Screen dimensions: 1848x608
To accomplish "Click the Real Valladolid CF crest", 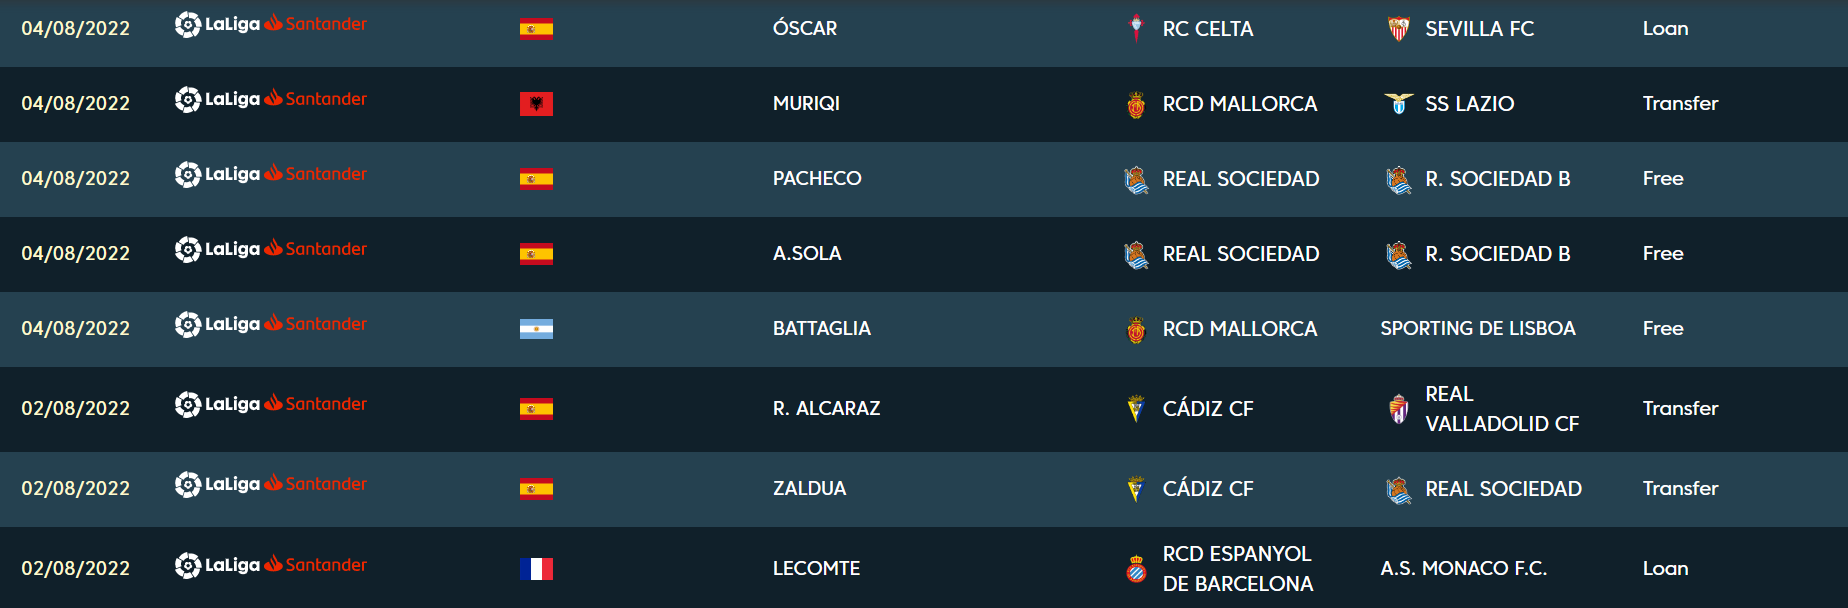I will tap(1398, 409).
